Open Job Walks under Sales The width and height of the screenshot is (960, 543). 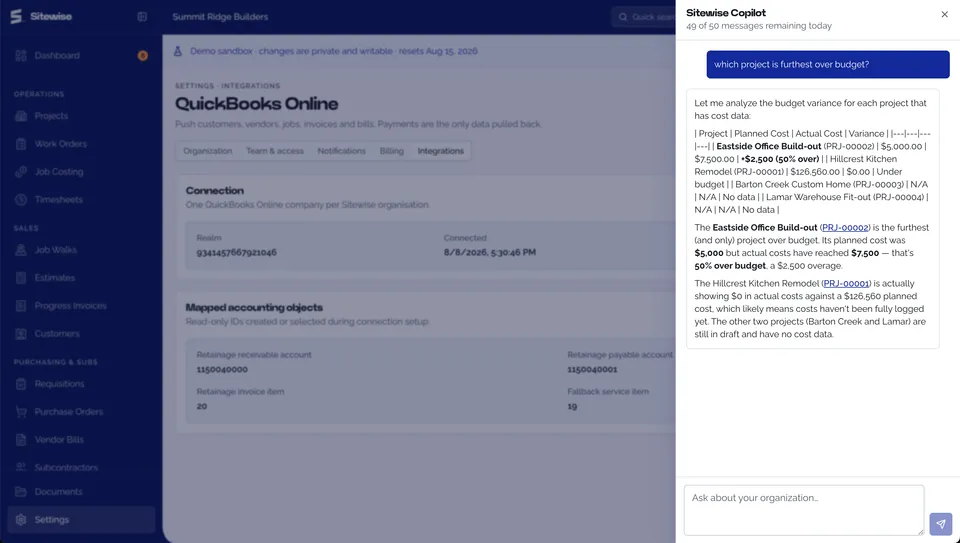click(81, 250)
